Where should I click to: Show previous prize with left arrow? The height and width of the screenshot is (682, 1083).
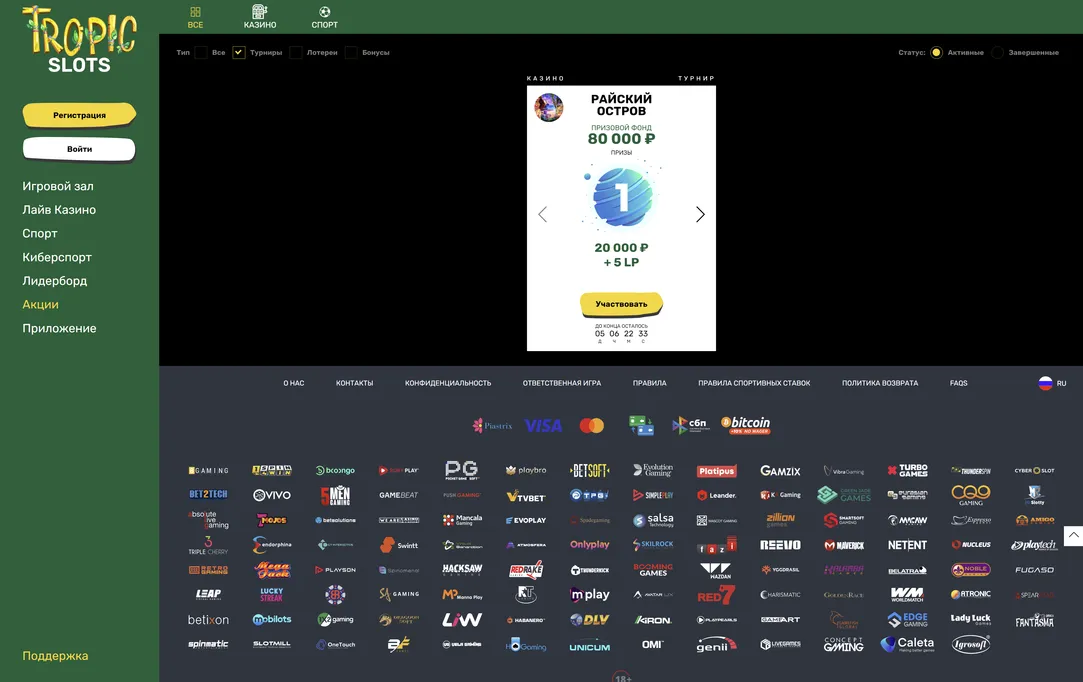(543, 214)
